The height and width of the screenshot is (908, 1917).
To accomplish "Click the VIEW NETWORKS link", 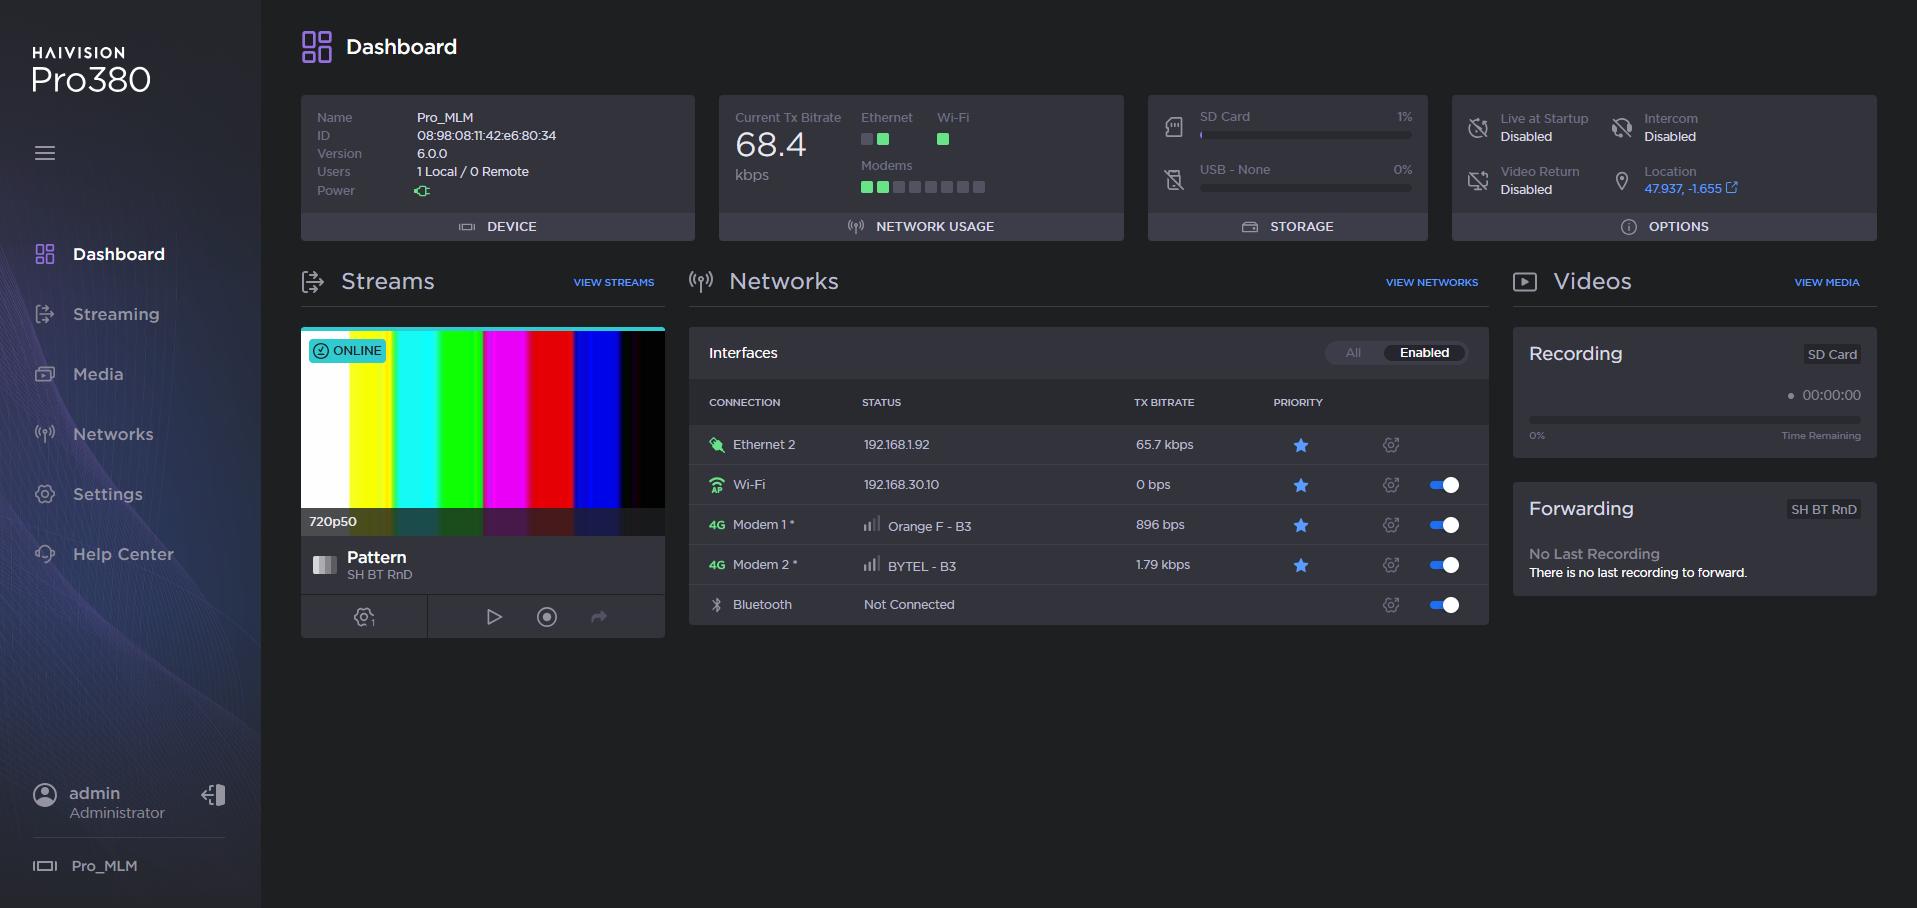I will point(1431,283).
